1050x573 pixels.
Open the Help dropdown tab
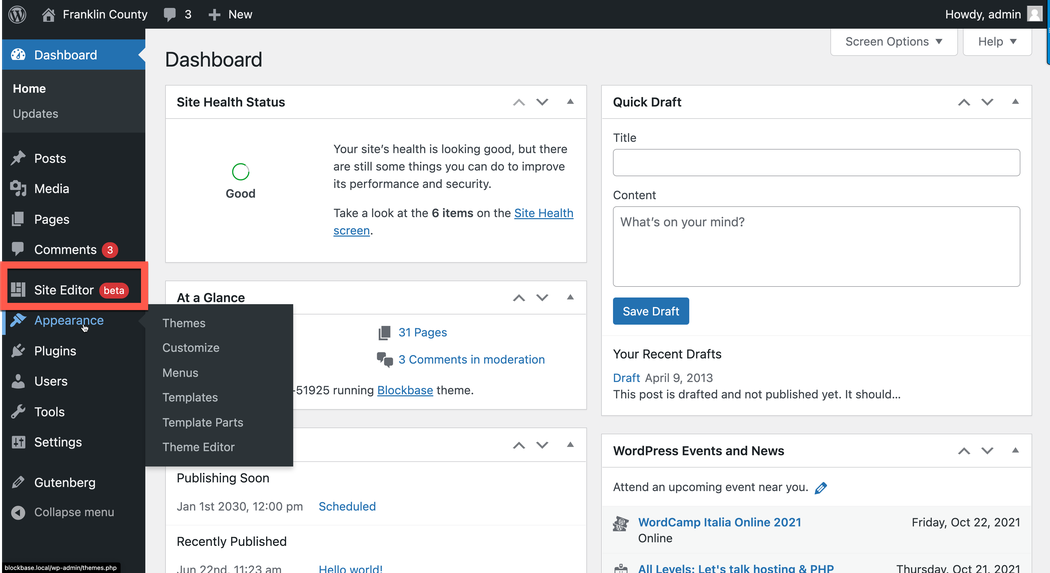pos(997,42)
